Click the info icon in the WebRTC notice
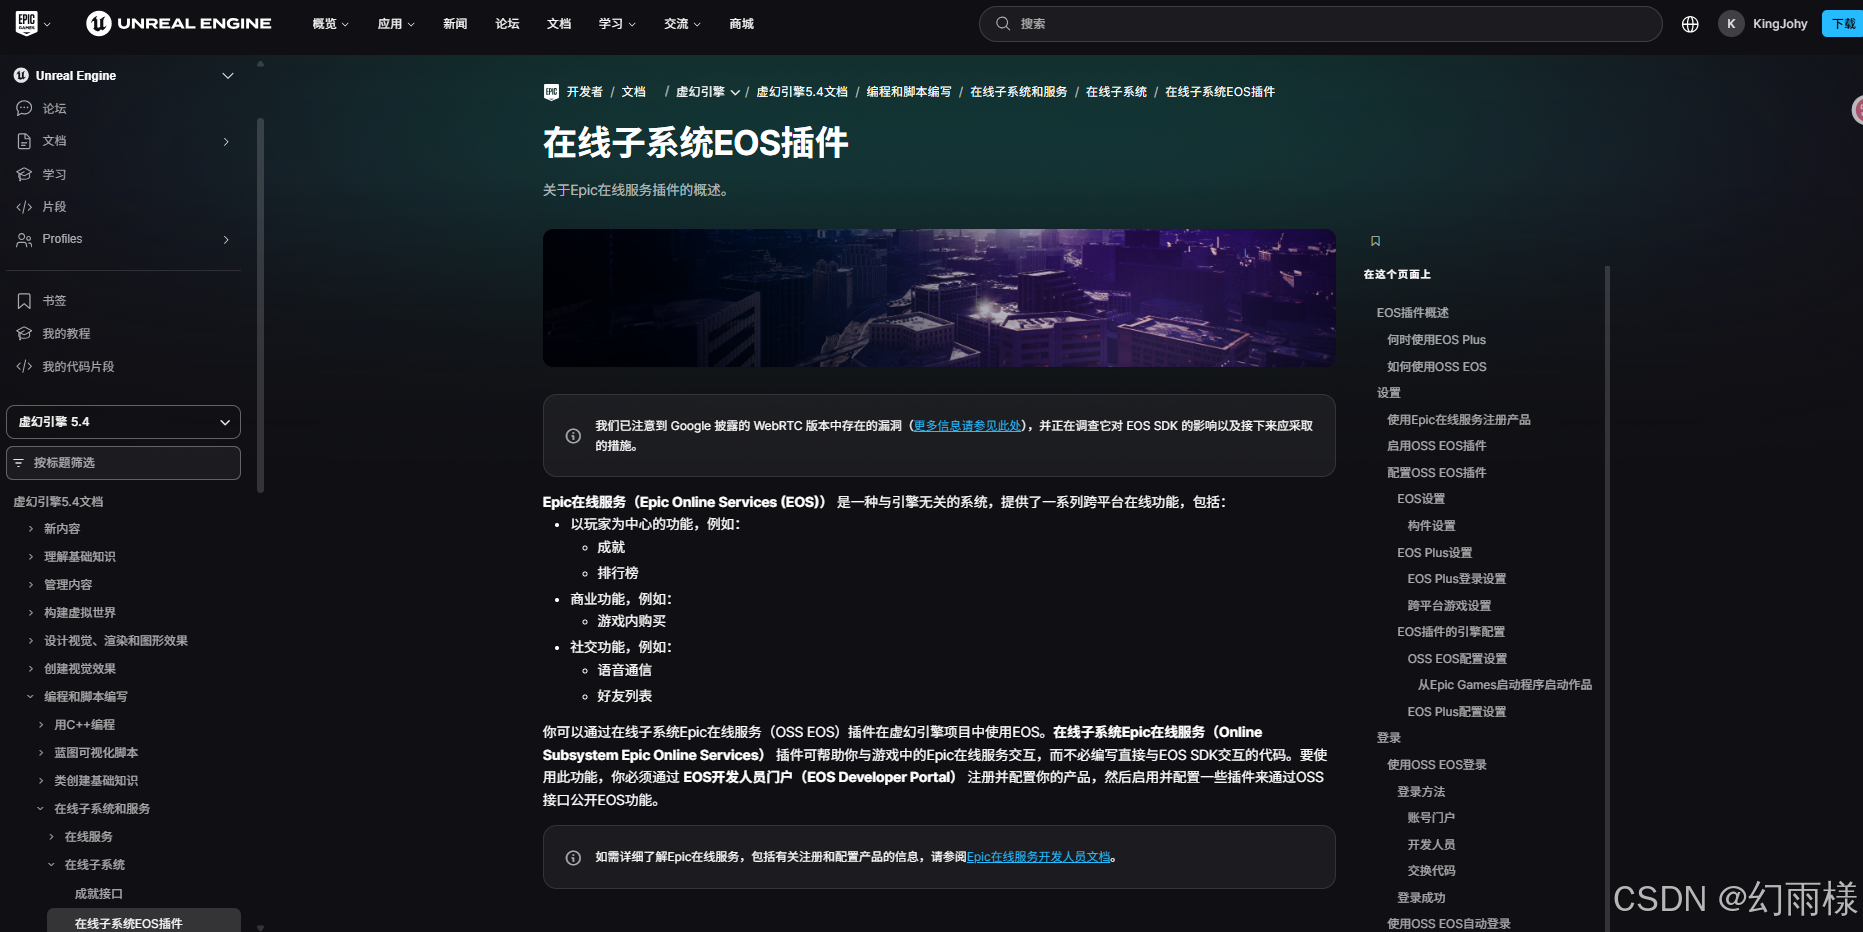The width and height of the screenshot is (1863, 932). (573, 436)
